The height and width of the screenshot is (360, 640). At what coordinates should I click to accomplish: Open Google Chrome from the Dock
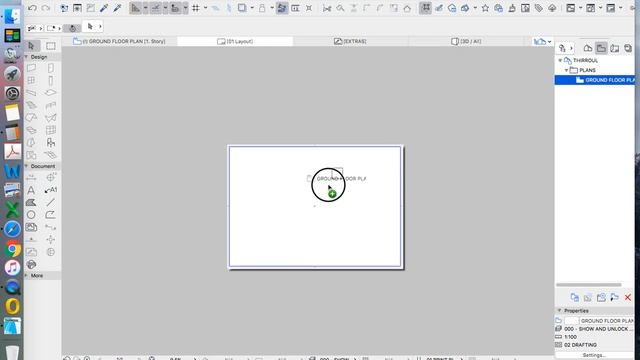12,249
